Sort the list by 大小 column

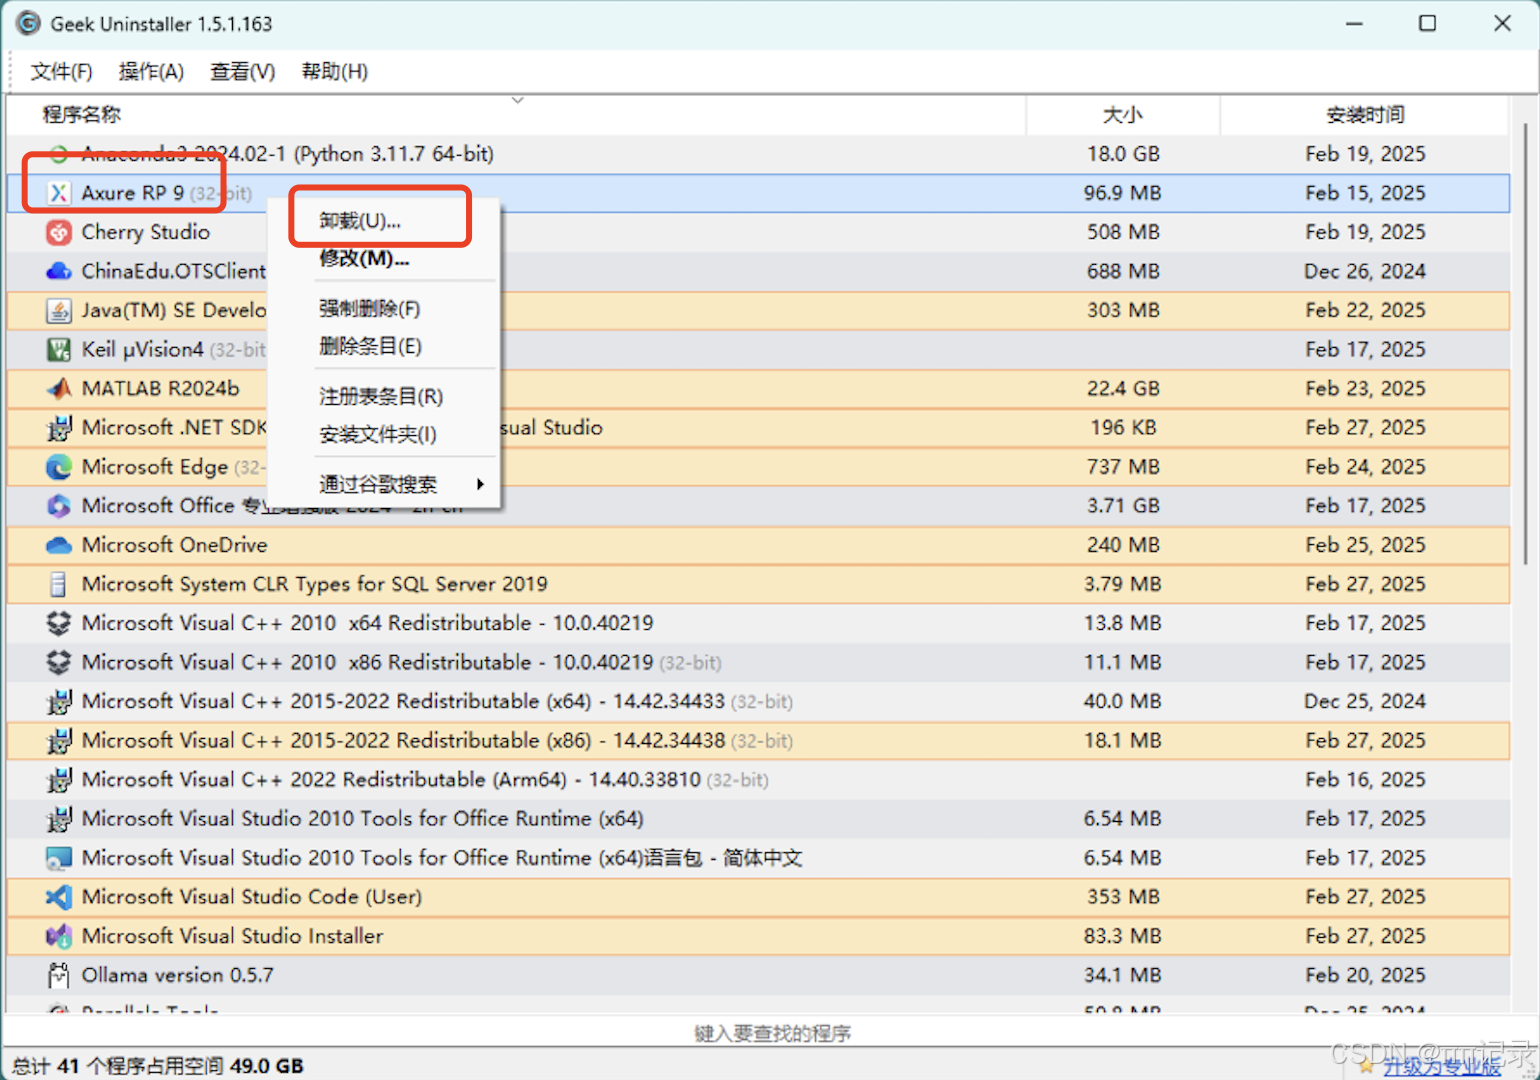(x=1122, y=115)
